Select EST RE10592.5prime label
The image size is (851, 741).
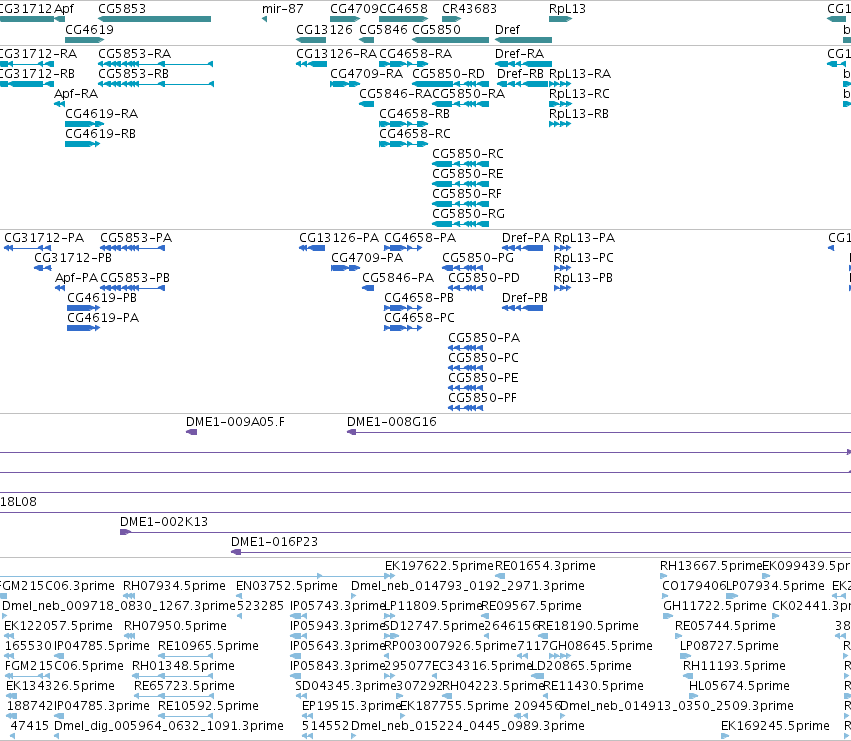208,707
